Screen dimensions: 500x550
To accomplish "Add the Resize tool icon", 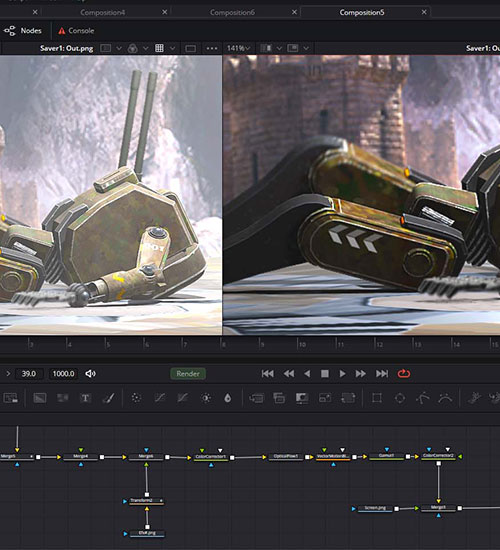I will [x=325, y=398].
